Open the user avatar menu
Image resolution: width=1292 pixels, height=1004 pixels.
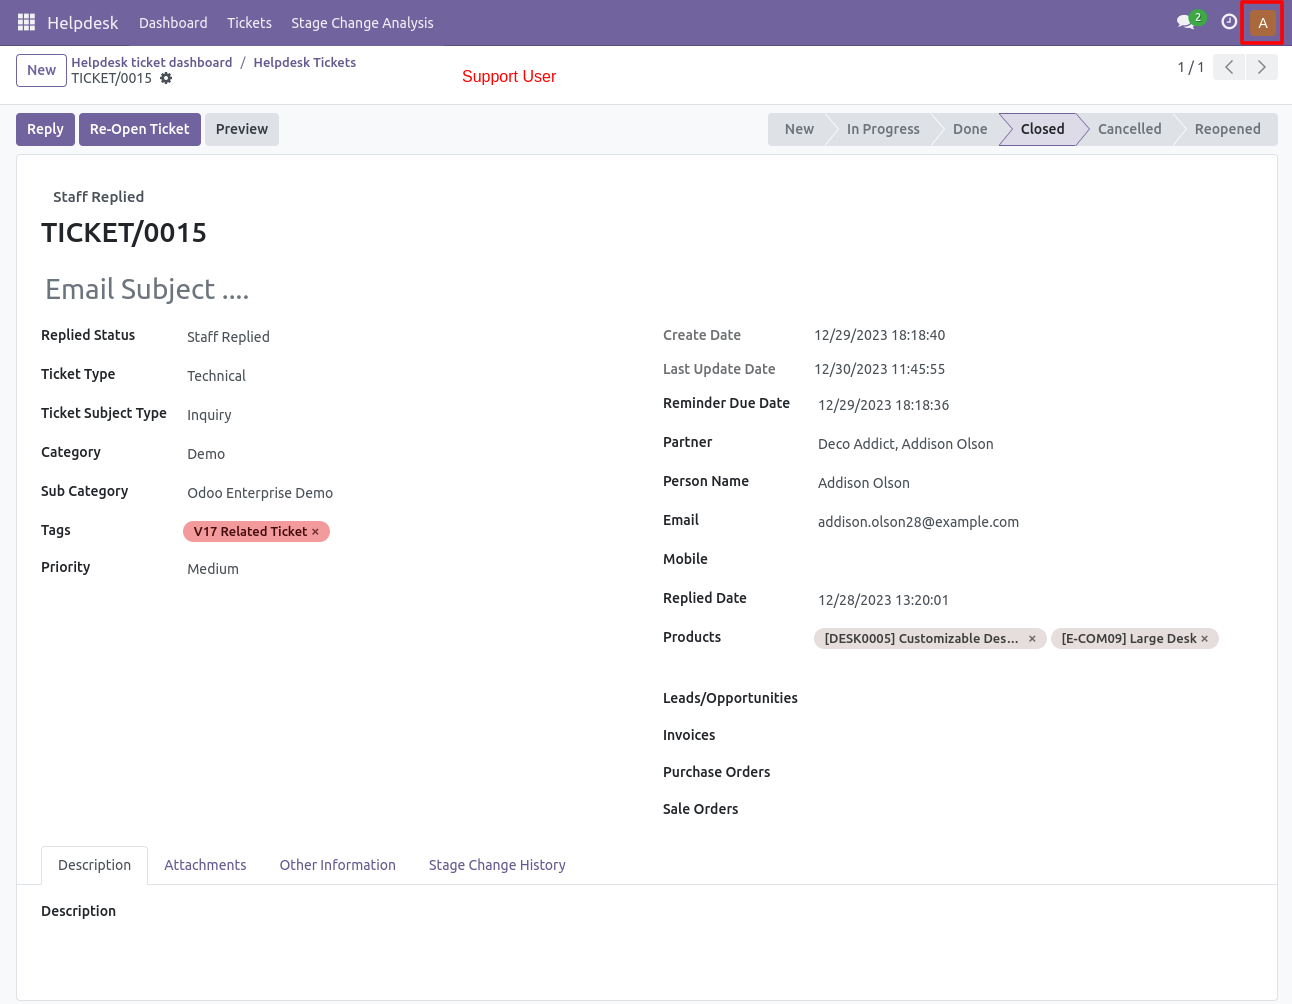click(1262, 23)
